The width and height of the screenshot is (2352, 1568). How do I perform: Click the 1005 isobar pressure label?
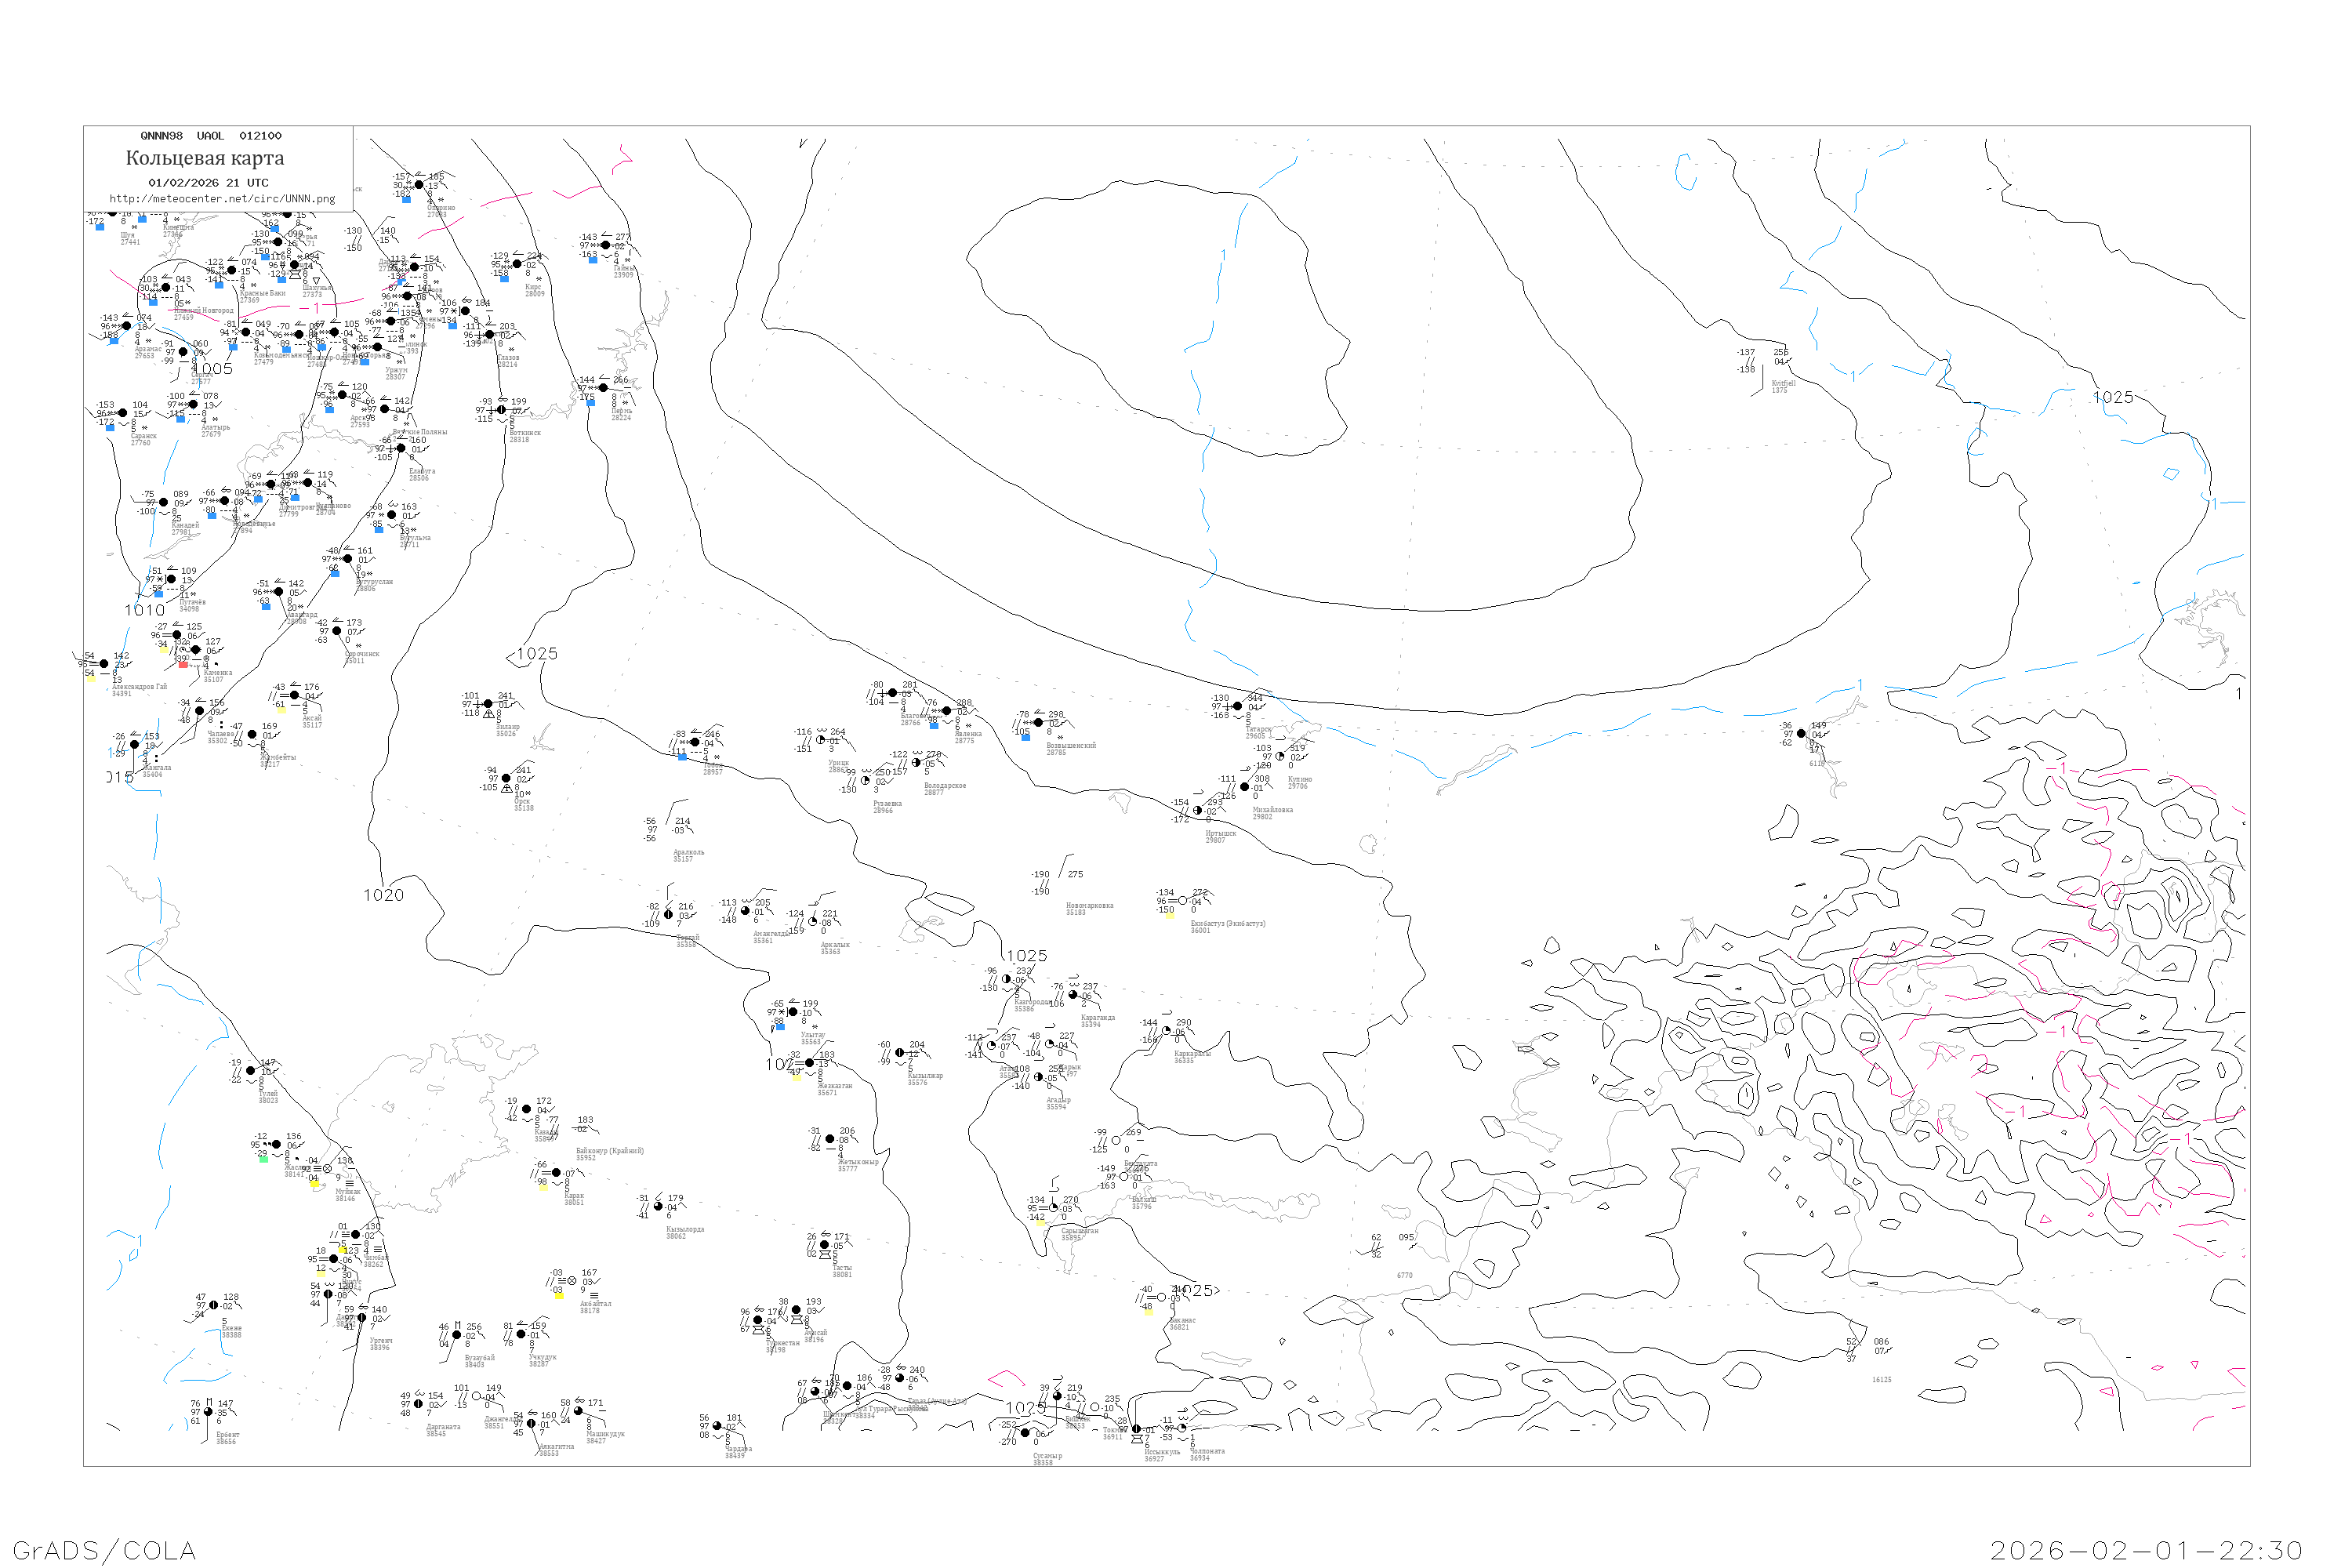(x=213, y=369)
